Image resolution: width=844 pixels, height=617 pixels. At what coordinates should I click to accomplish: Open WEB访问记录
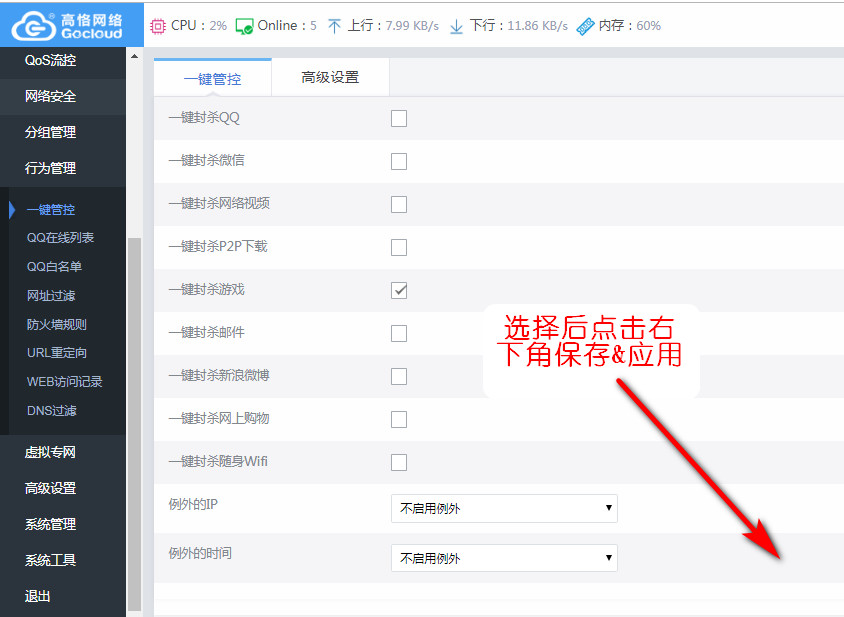click(65, 382)
